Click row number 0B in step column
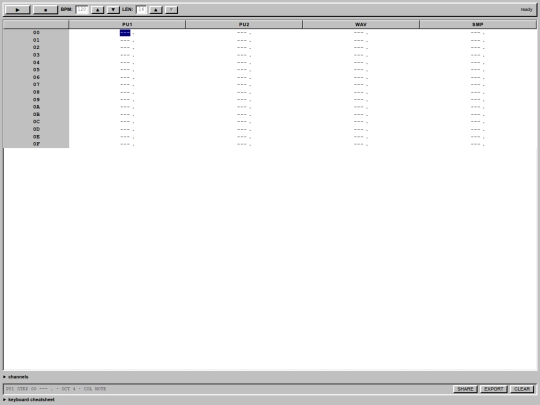The width and height of the screenshot is (540, 405). point(36,115)
